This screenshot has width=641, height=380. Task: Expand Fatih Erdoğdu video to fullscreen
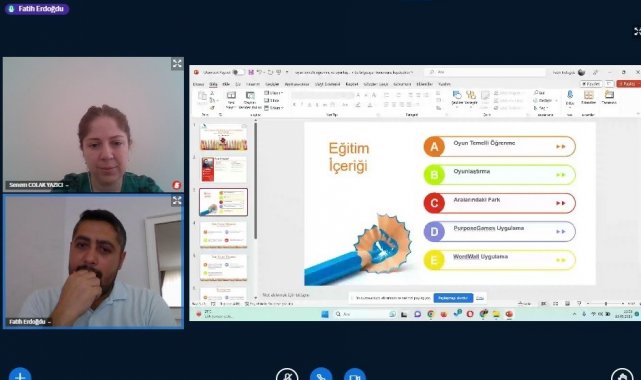point(177,201)
